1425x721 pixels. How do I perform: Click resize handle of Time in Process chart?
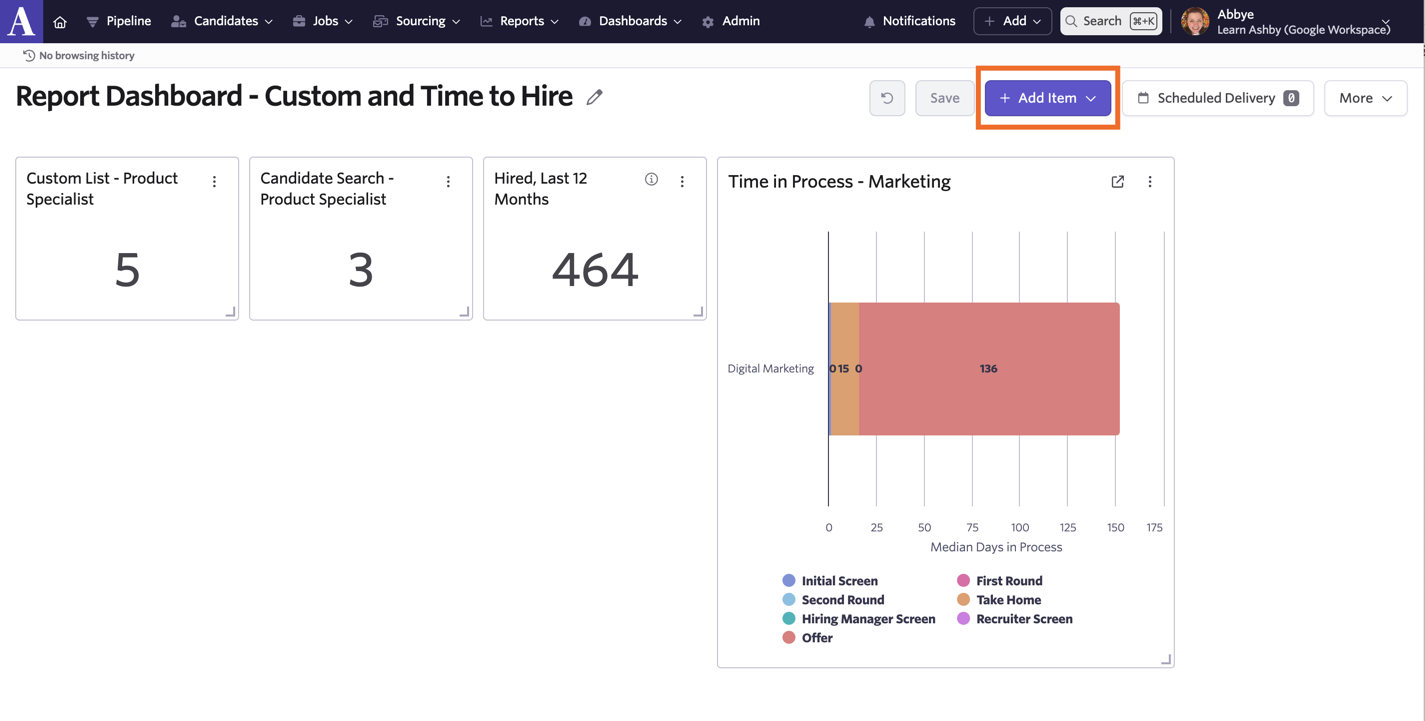point(1166,659)
